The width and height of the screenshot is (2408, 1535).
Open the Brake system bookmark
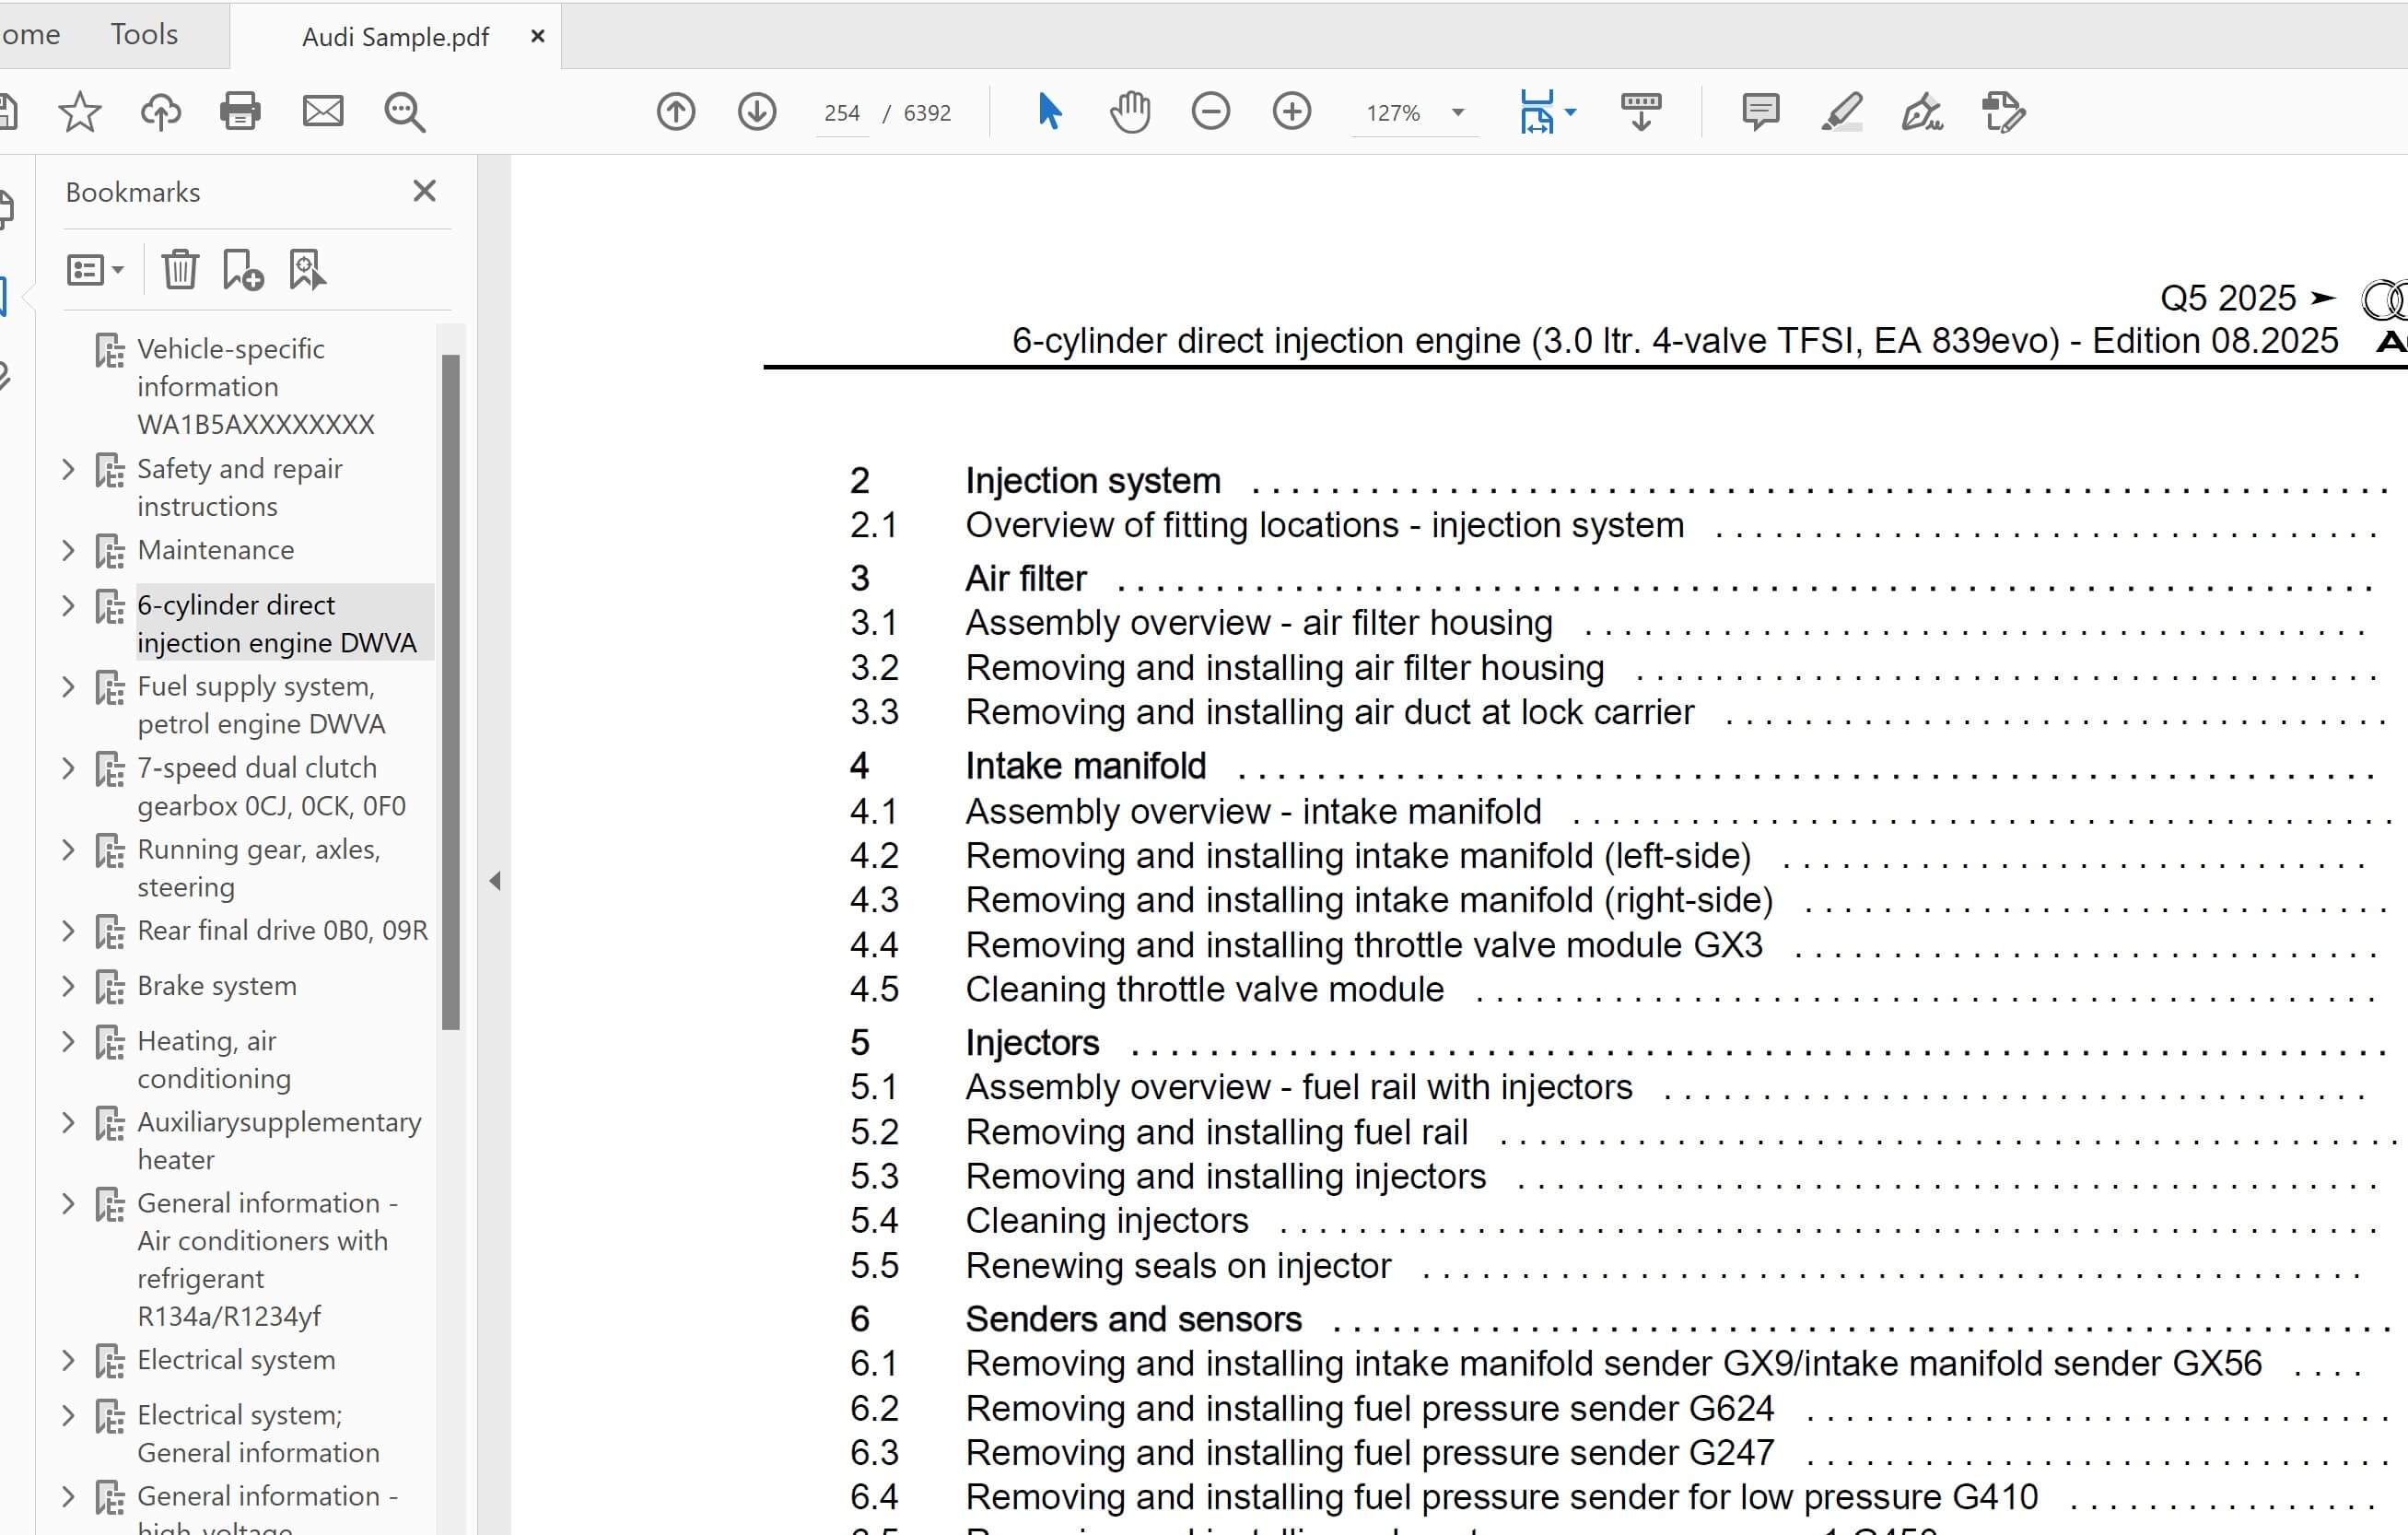coord(216,985)
